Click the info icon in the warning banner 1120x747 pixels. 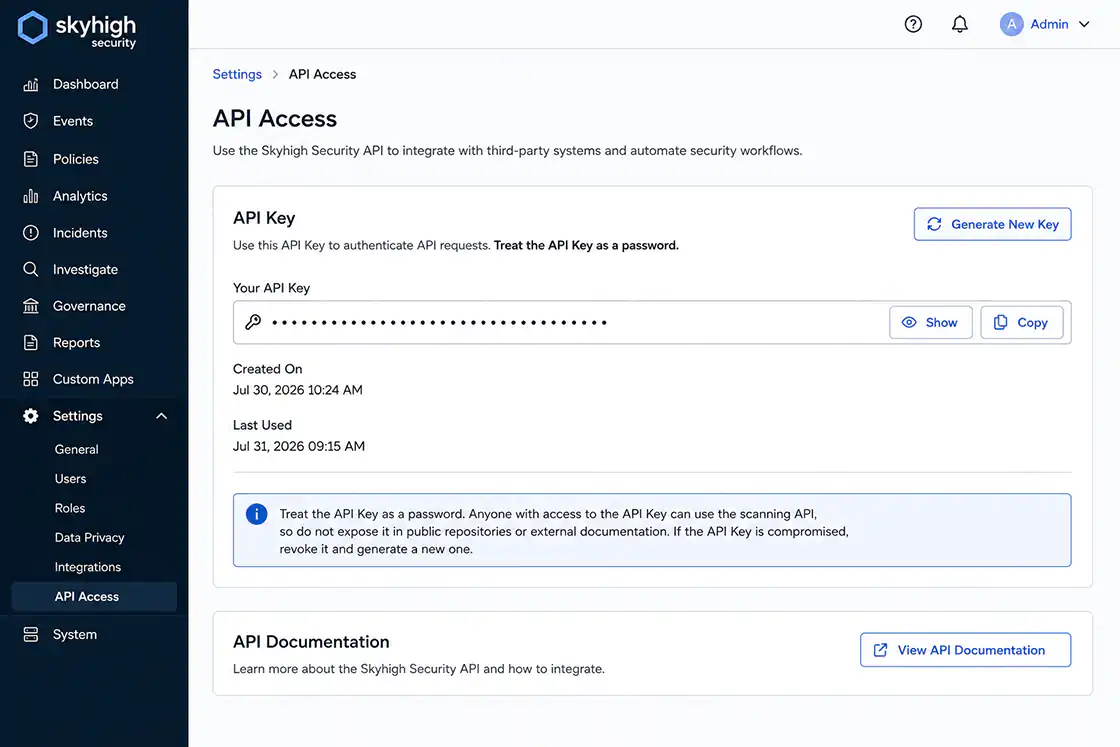256,514
